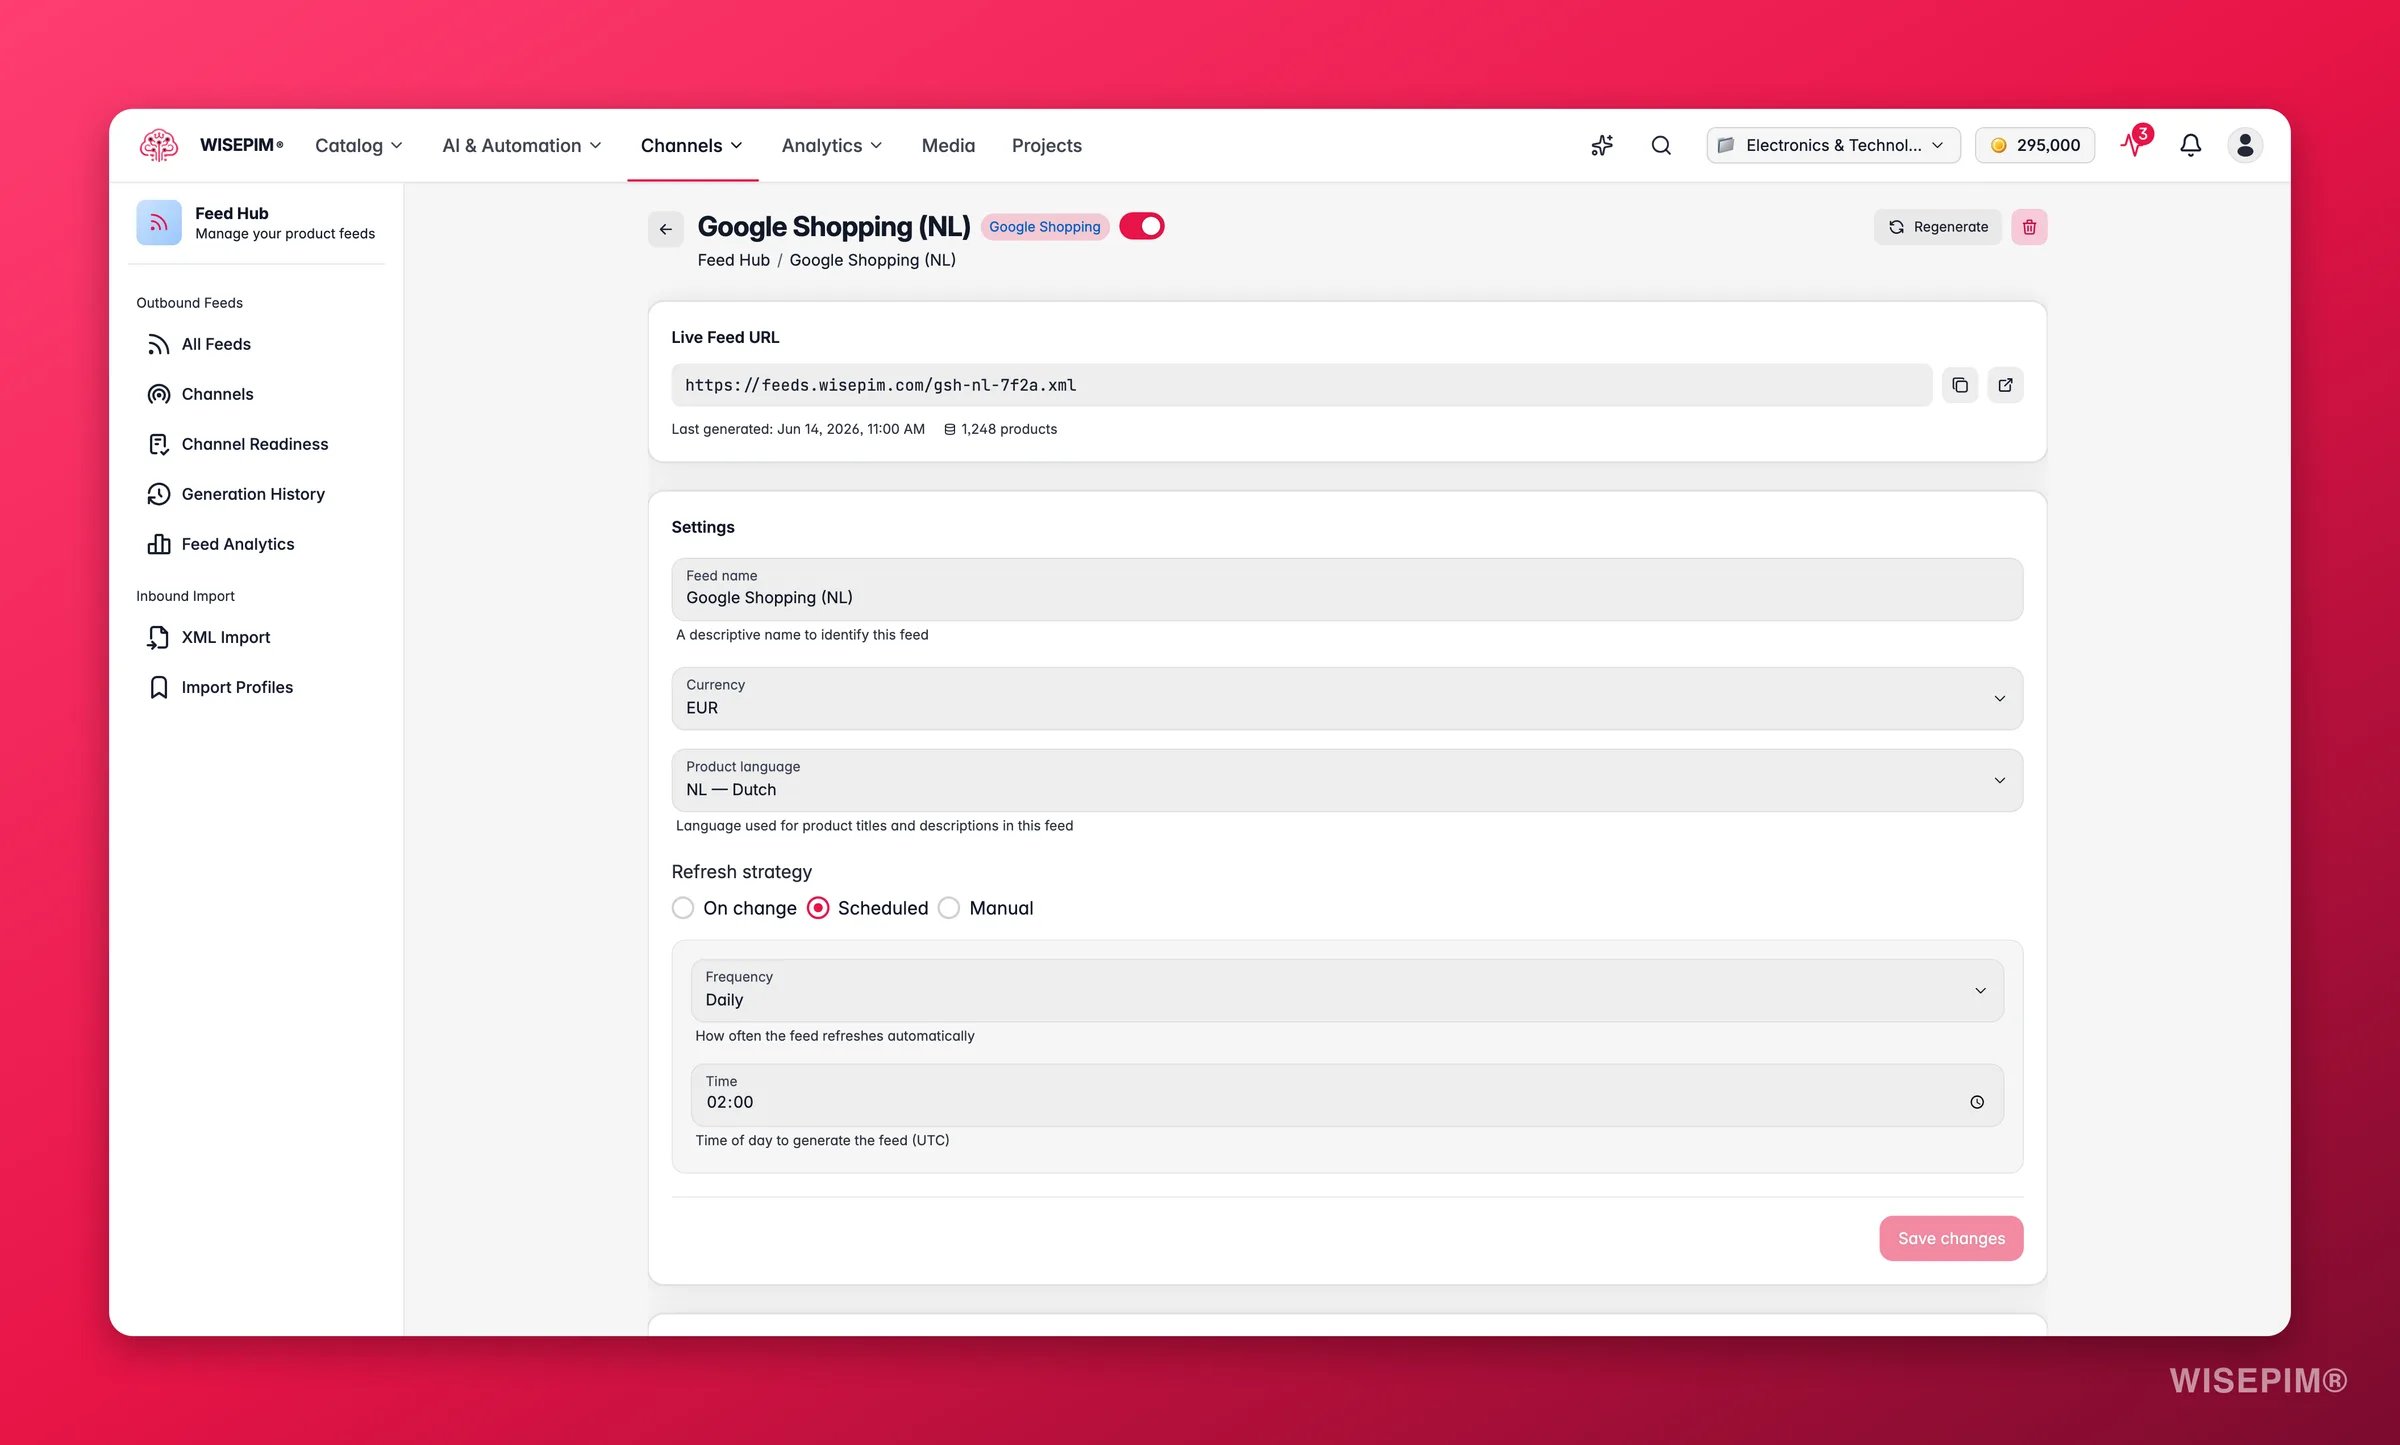Viewport: 2400px width, 1445px height.
Task: Click the Channels sidebar broadcast icon
Action: 159,394
